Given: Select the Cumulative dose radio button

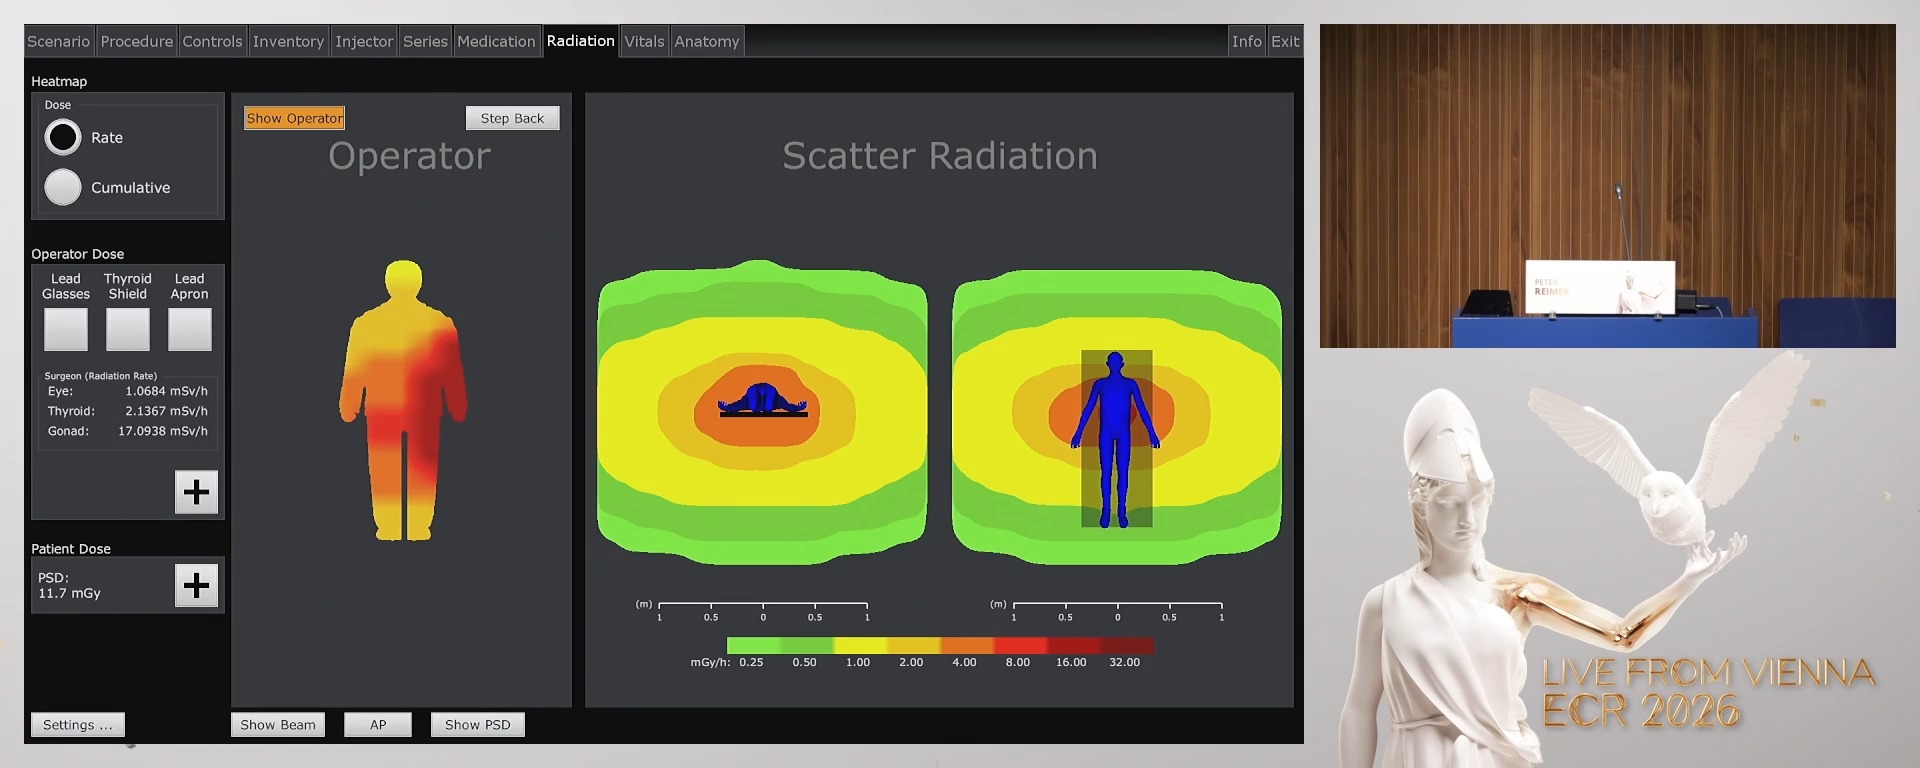Looking at the screenshot, I should [63, 187].
